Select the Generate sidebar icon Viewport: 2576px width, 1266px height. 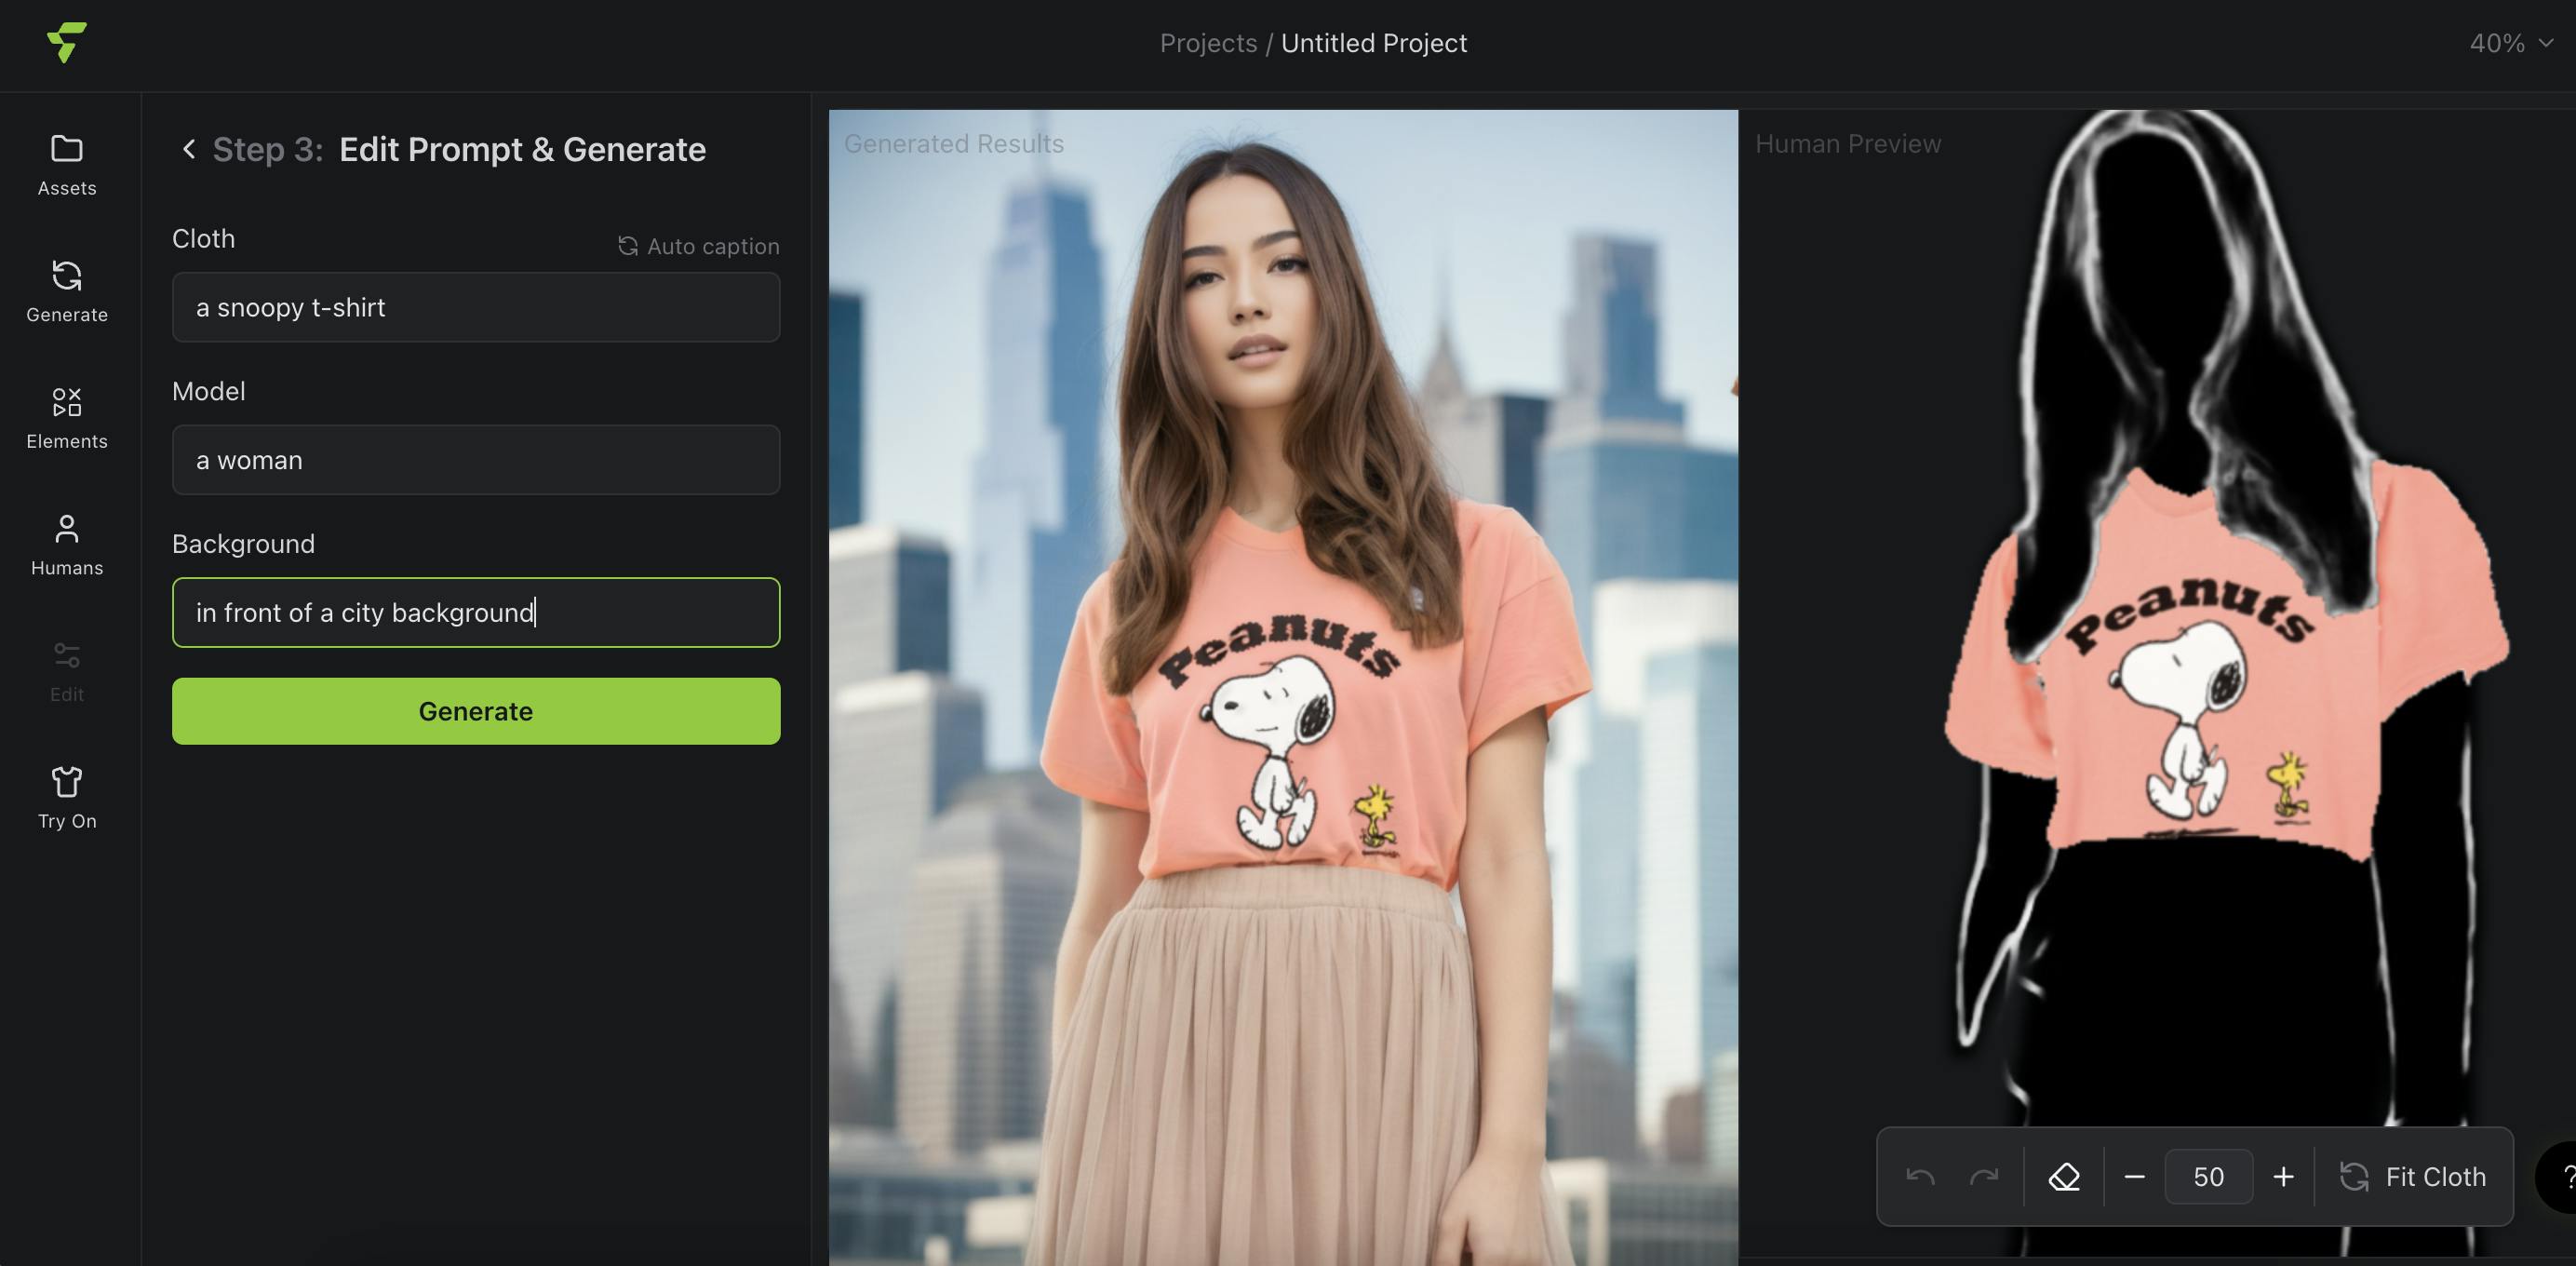(67, 290)
